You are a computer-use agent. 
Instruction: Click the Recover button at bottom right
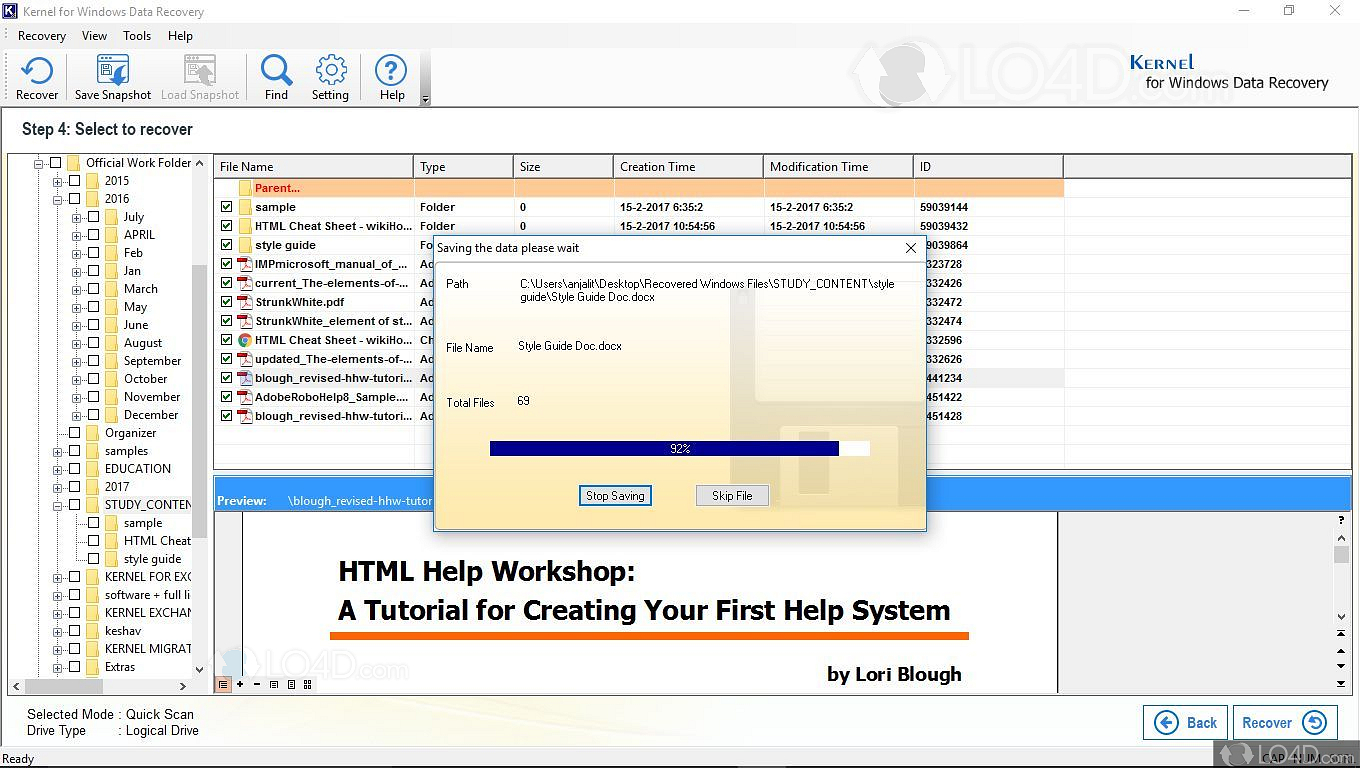point(1284,723)
